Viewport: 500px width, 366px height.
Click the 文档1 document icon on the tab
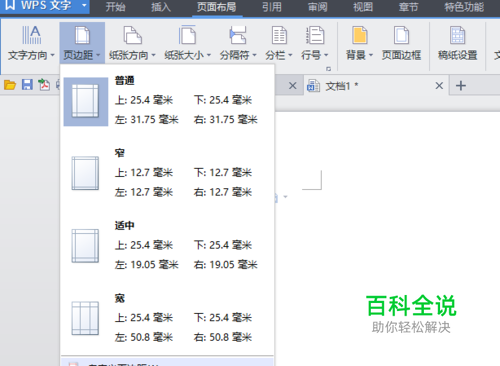tap(313, 86)
